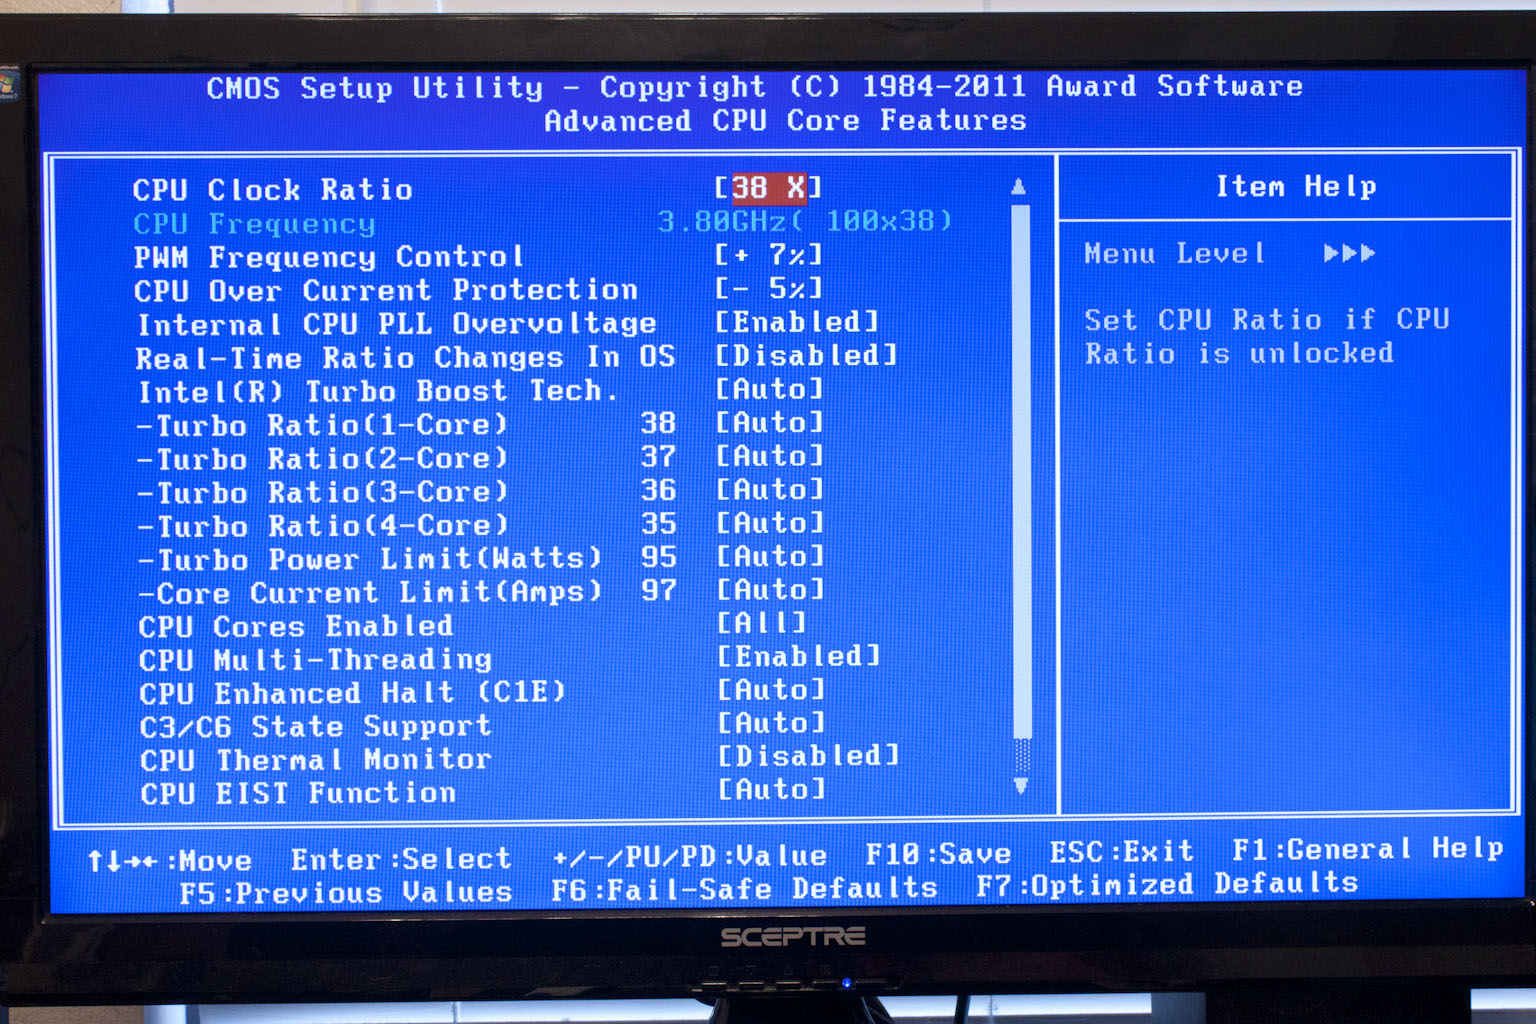This screenshot has height=1024, width=1536.
Task: Click the arrow keys Move hint
Action: pos(169,861)
